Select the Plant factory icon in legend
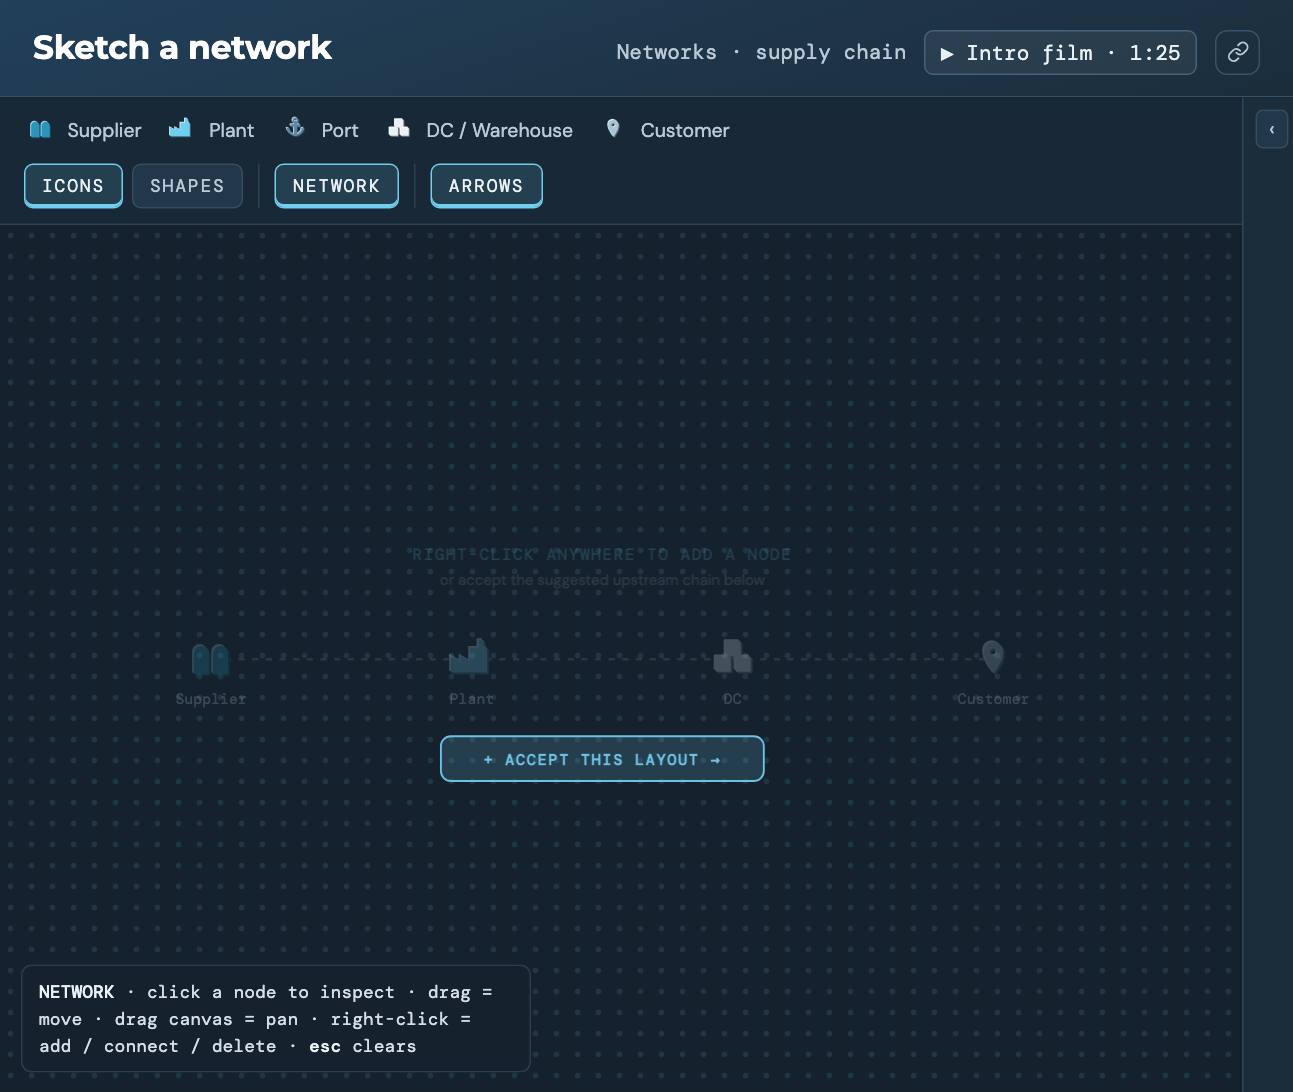 [180, 127]
